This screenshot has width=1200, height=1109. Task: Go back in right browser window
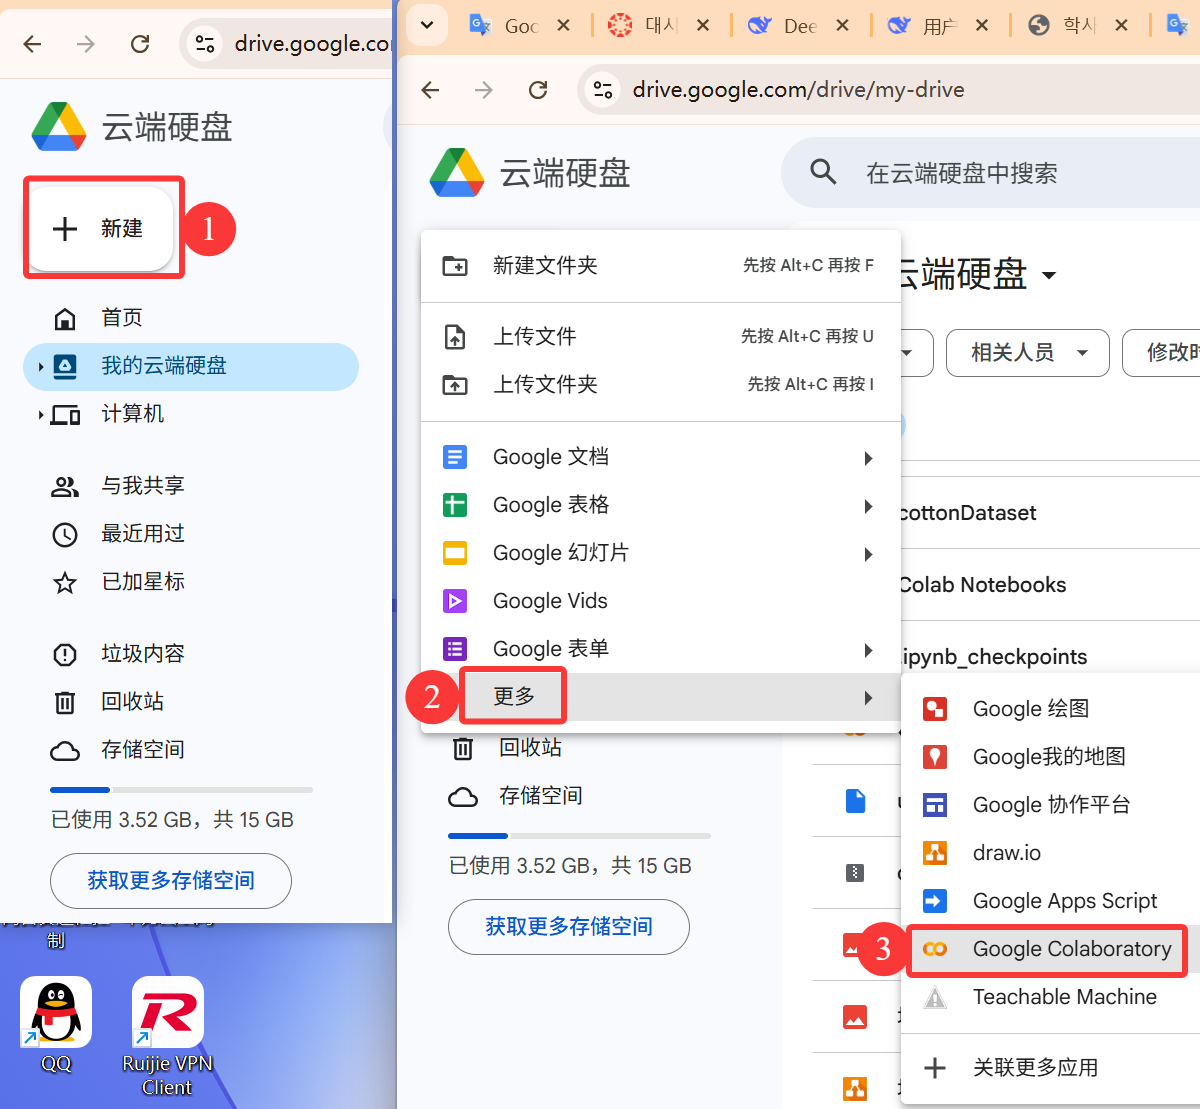(430, 90)
